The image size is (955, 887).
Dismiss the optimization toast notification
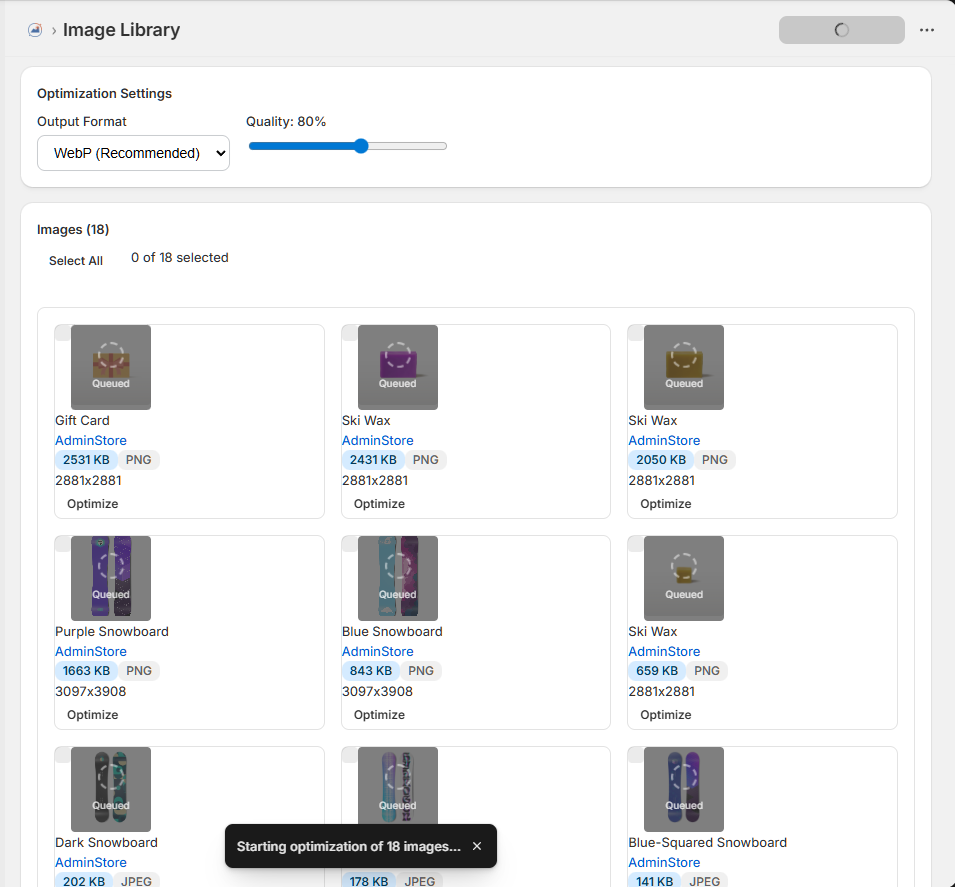coord(477,846)
